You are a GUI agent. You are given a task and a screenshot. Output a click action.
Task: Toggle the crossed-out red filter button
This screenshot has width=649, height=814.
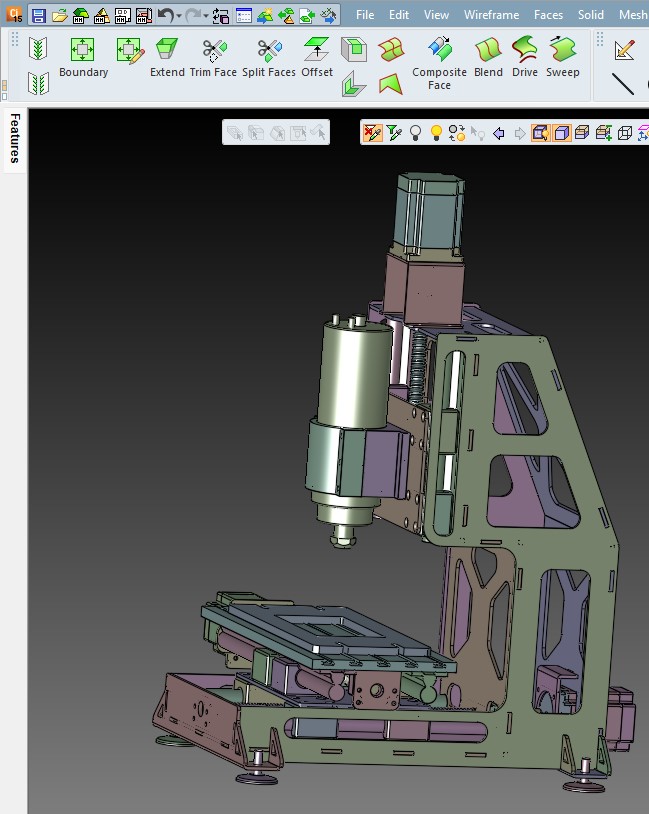click(x=372, y=133)
